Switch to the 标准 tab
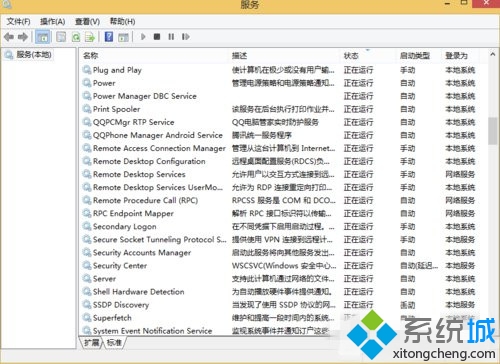 [x=114, y=342]
